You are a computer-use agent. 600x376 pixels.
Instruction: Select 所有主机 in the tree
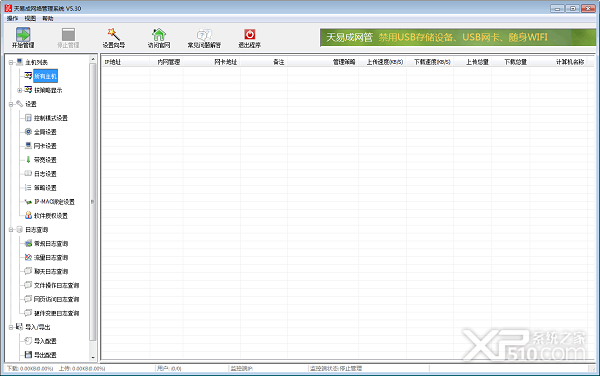46,76
